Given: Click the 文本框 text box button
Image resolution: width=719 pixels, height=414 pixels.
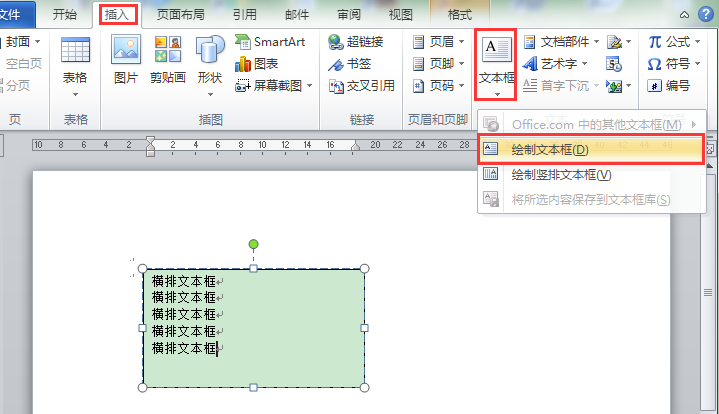Looking at the screenshot, I should (496, 64).
